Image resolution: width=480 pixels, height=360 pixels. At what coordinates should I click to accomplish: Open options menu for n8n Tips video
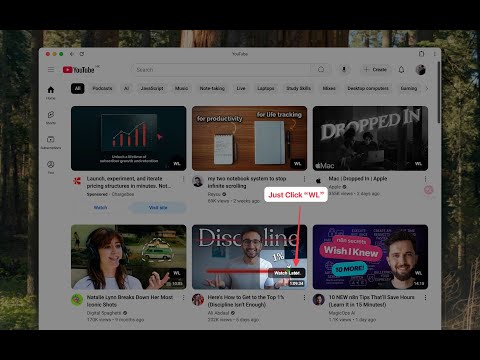tap(425, 297)
